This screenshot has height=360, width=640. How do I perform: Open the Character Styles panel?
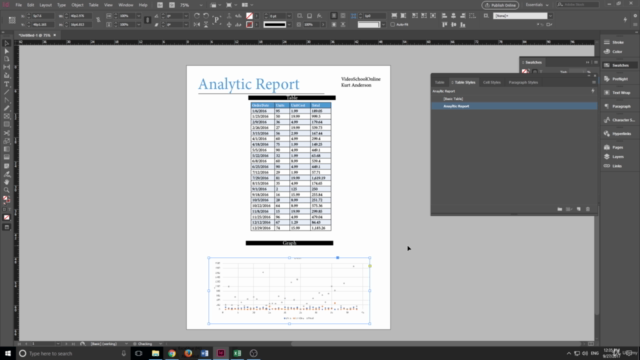(618, 120)
